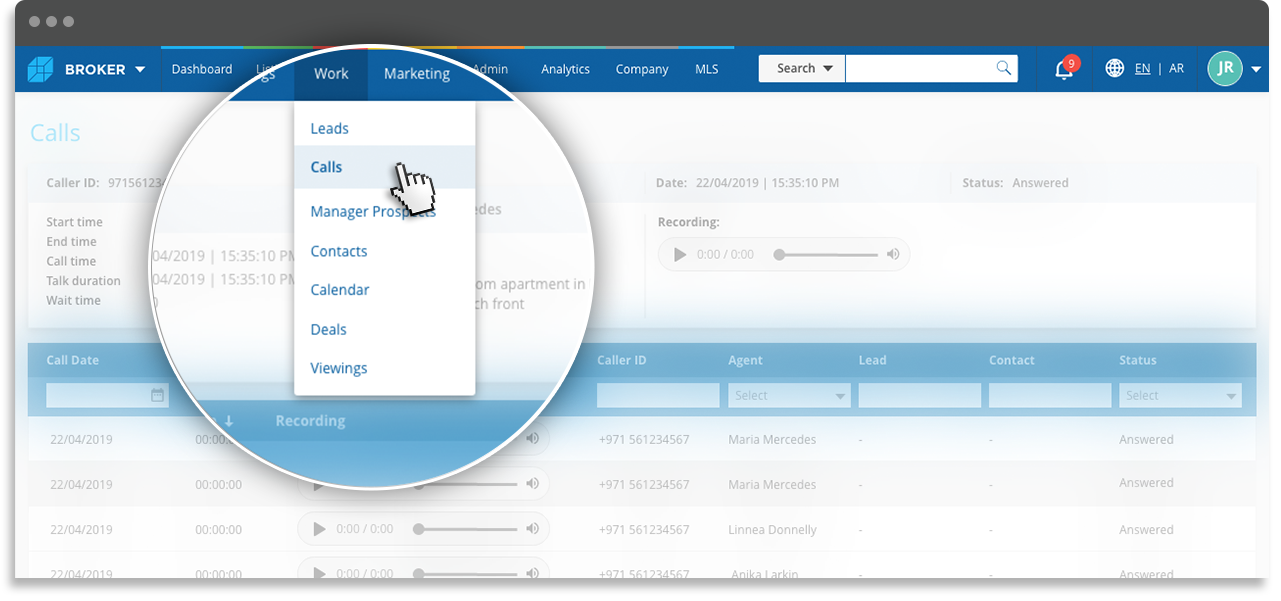Play recording in Anika Larkin row

coord(320,574)
